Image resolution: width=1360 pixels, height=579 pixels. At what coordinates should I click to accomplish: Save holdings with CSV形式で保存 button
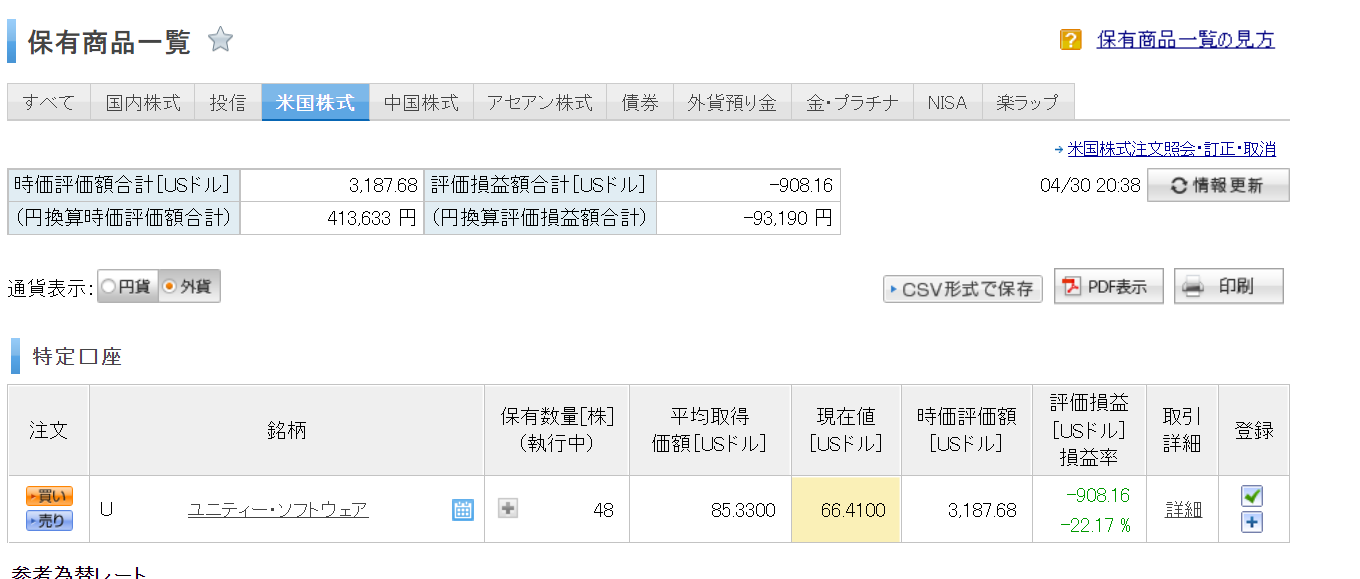[962, 289]
